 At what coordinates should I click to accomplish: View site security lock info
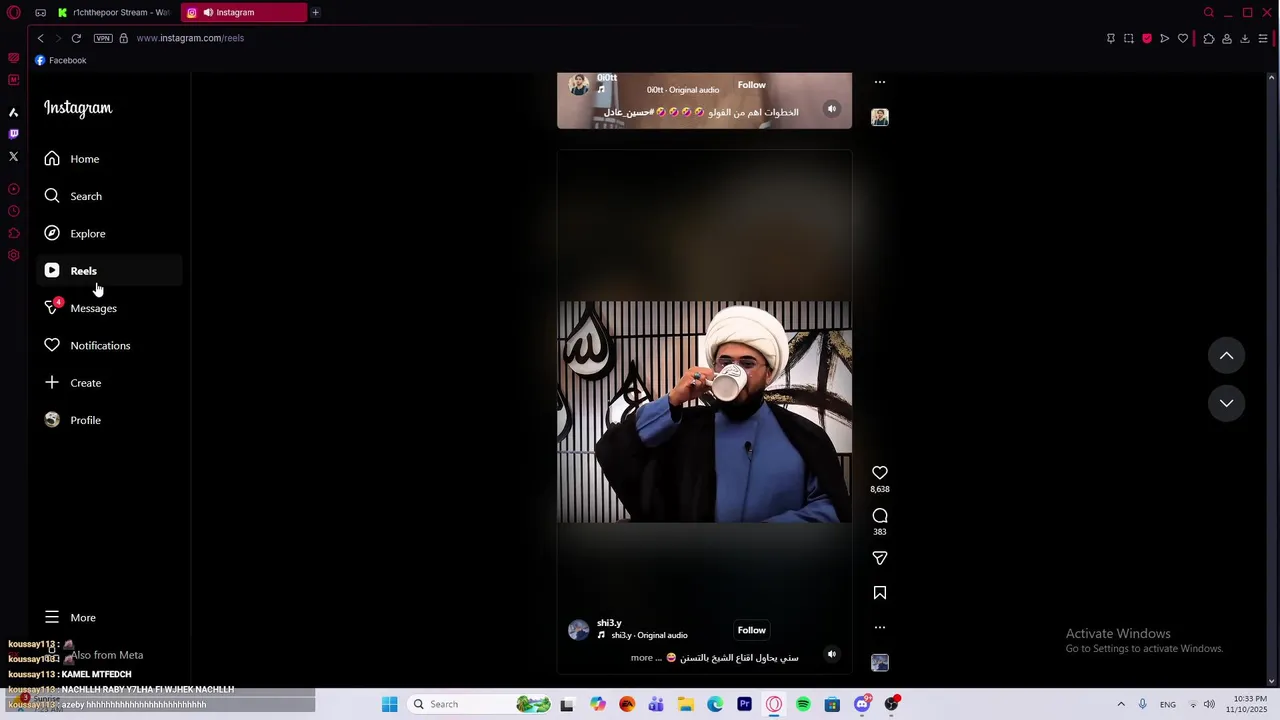point(124,38)
